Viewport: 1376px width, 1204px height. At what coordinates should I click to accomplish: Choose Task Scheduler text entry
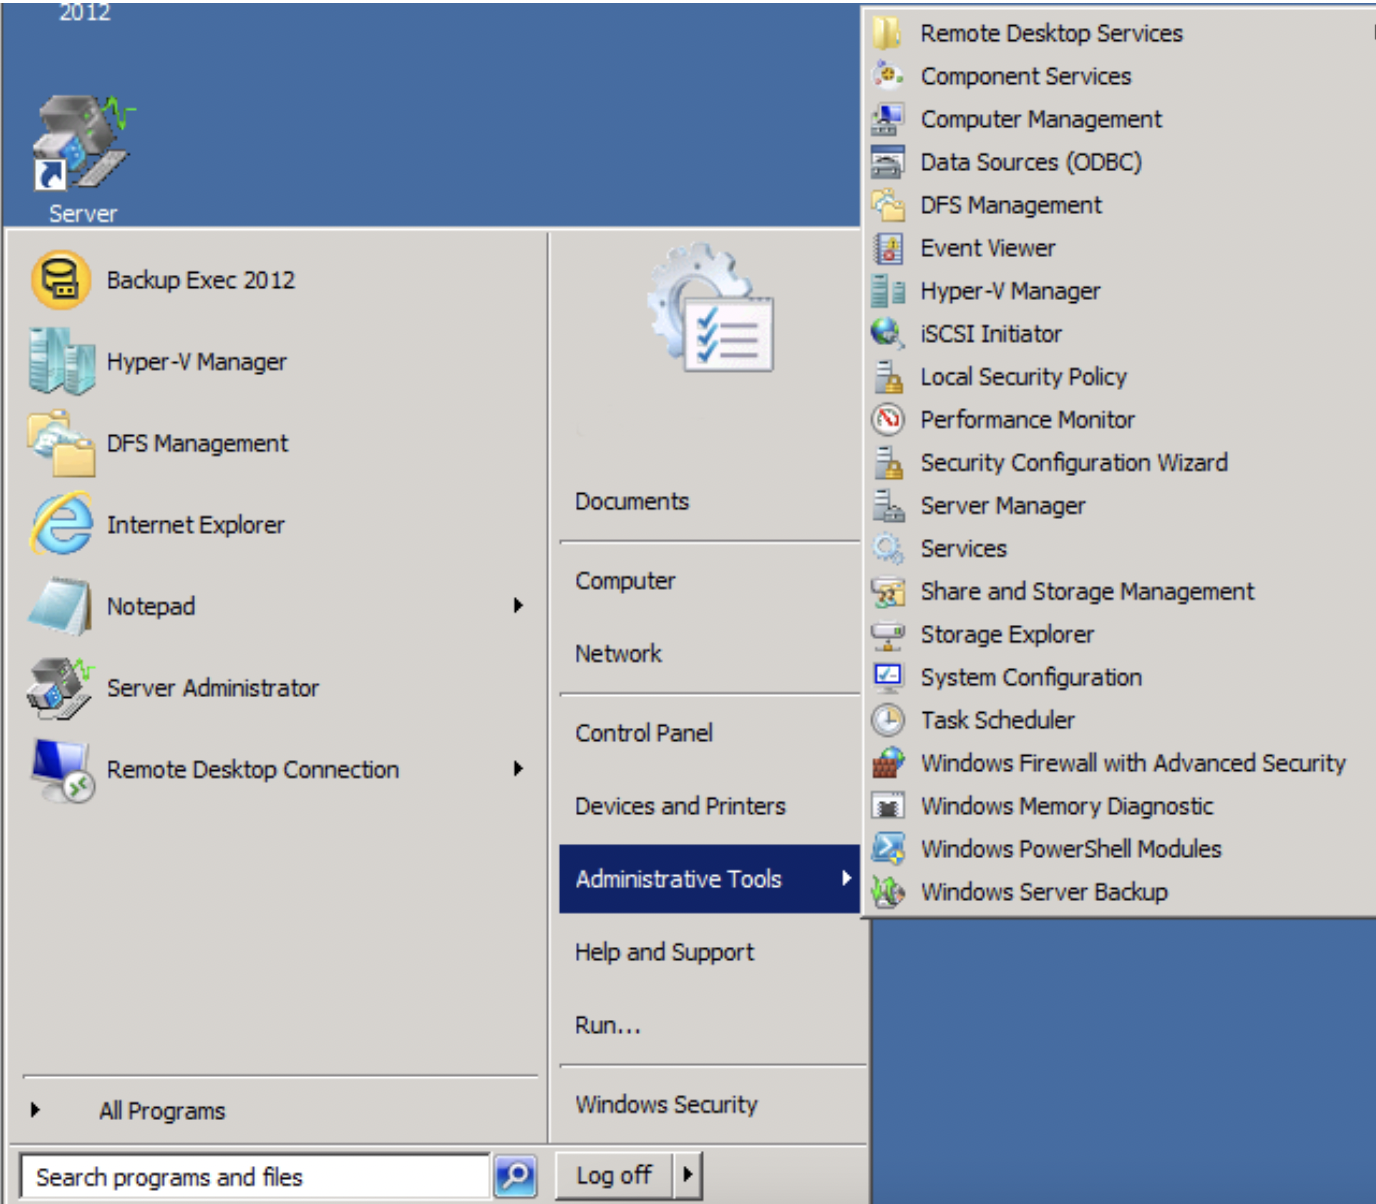(998, 720)
